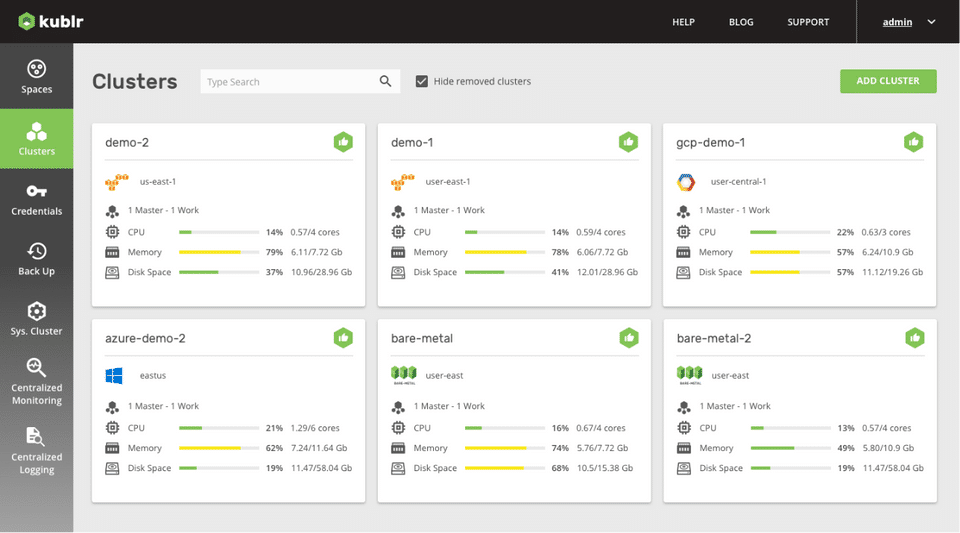Open the azure-demo-2 cluster title
The height and width of the screenshot is (533, 960).
point(145,338)
